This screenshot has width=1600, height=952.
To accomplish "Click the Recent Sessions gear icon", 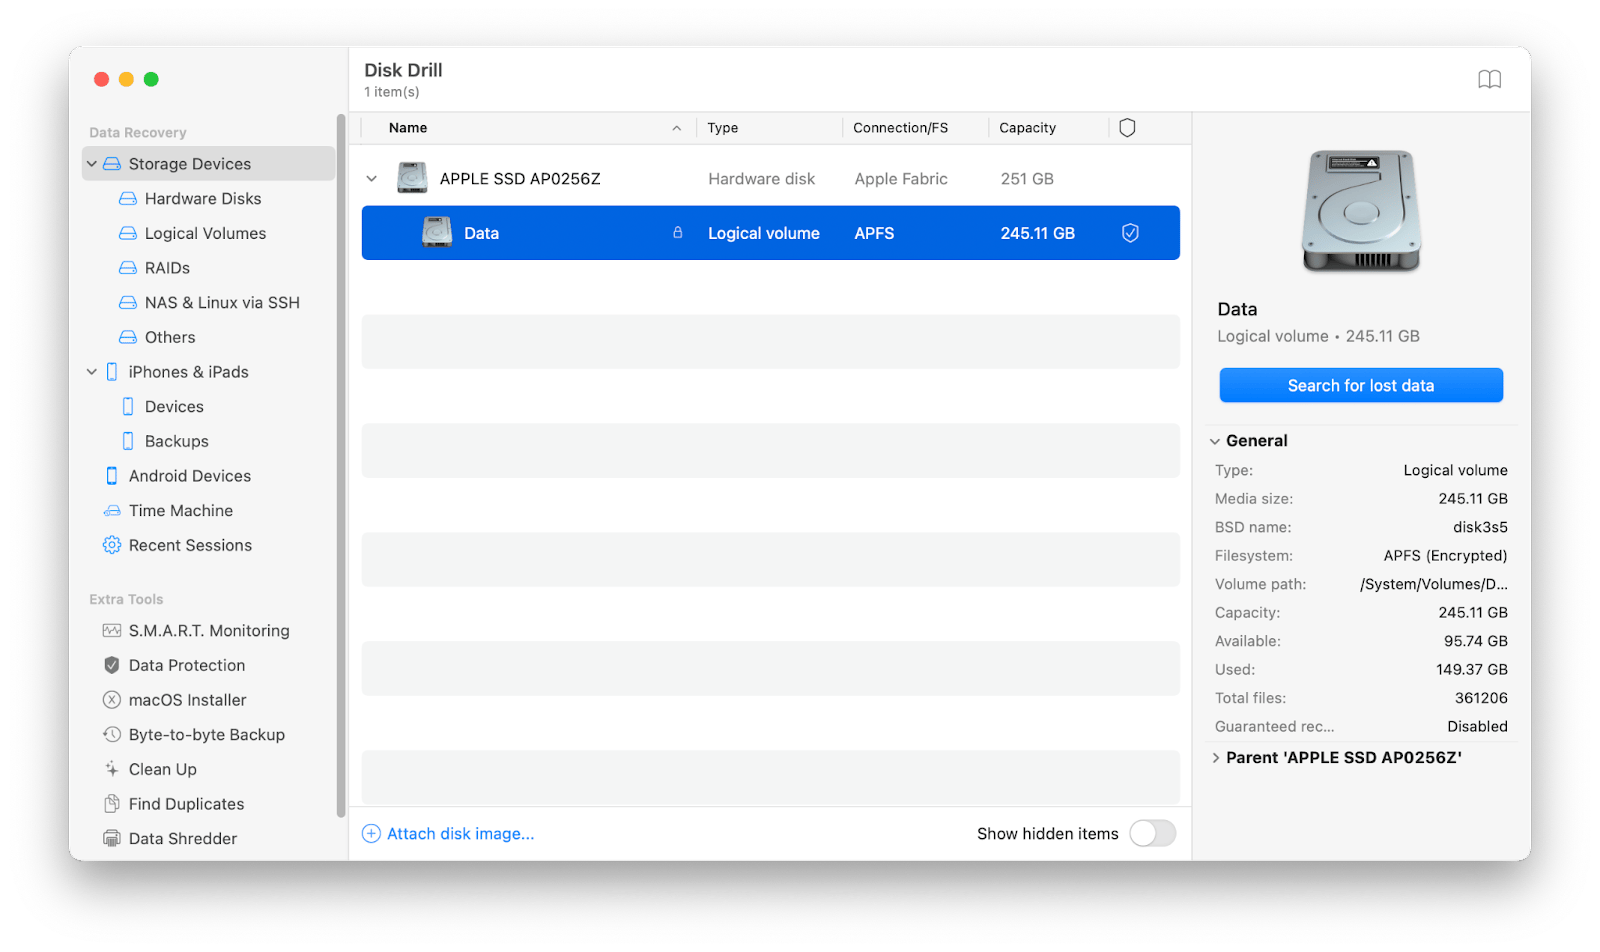I will [112, 545].
